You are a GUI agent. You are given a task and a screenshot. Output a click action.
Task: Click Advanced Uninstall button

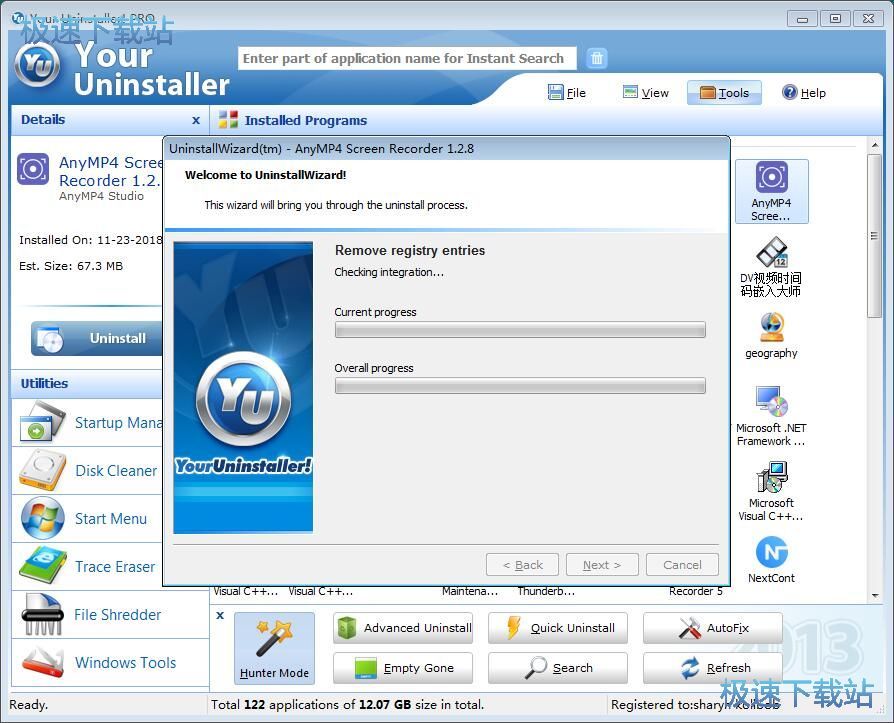403,628
